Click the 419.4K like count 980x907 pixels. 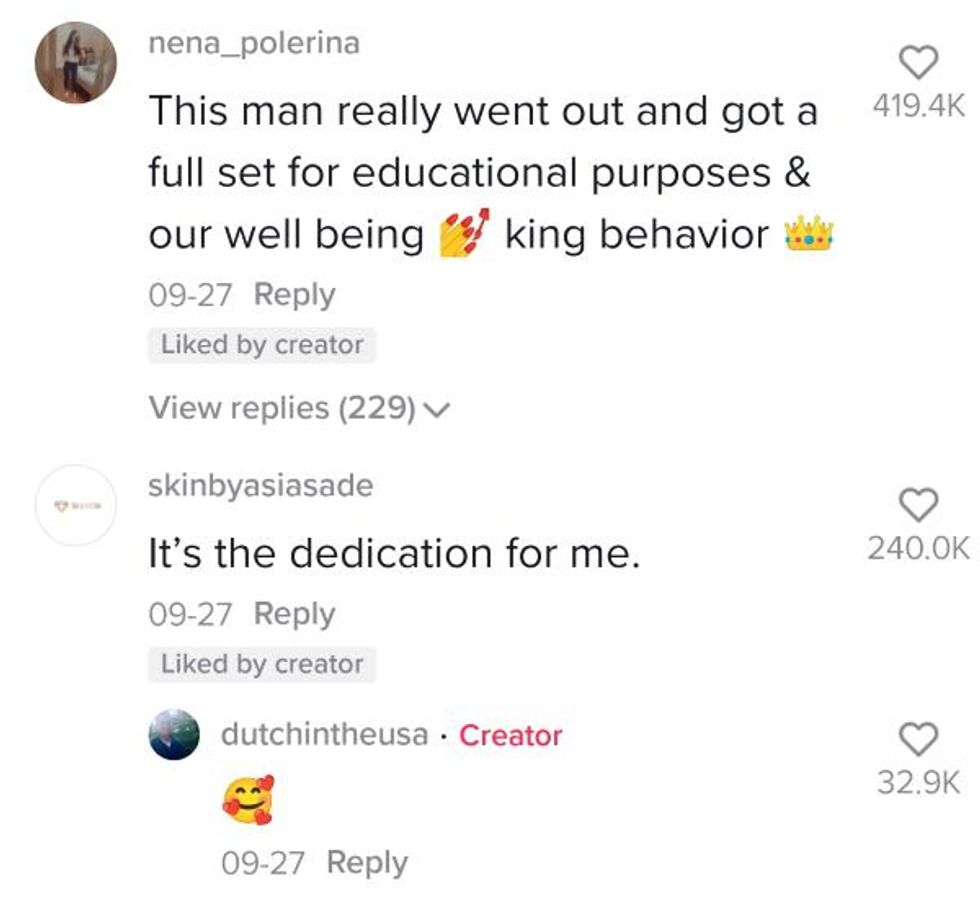(918, 107)
